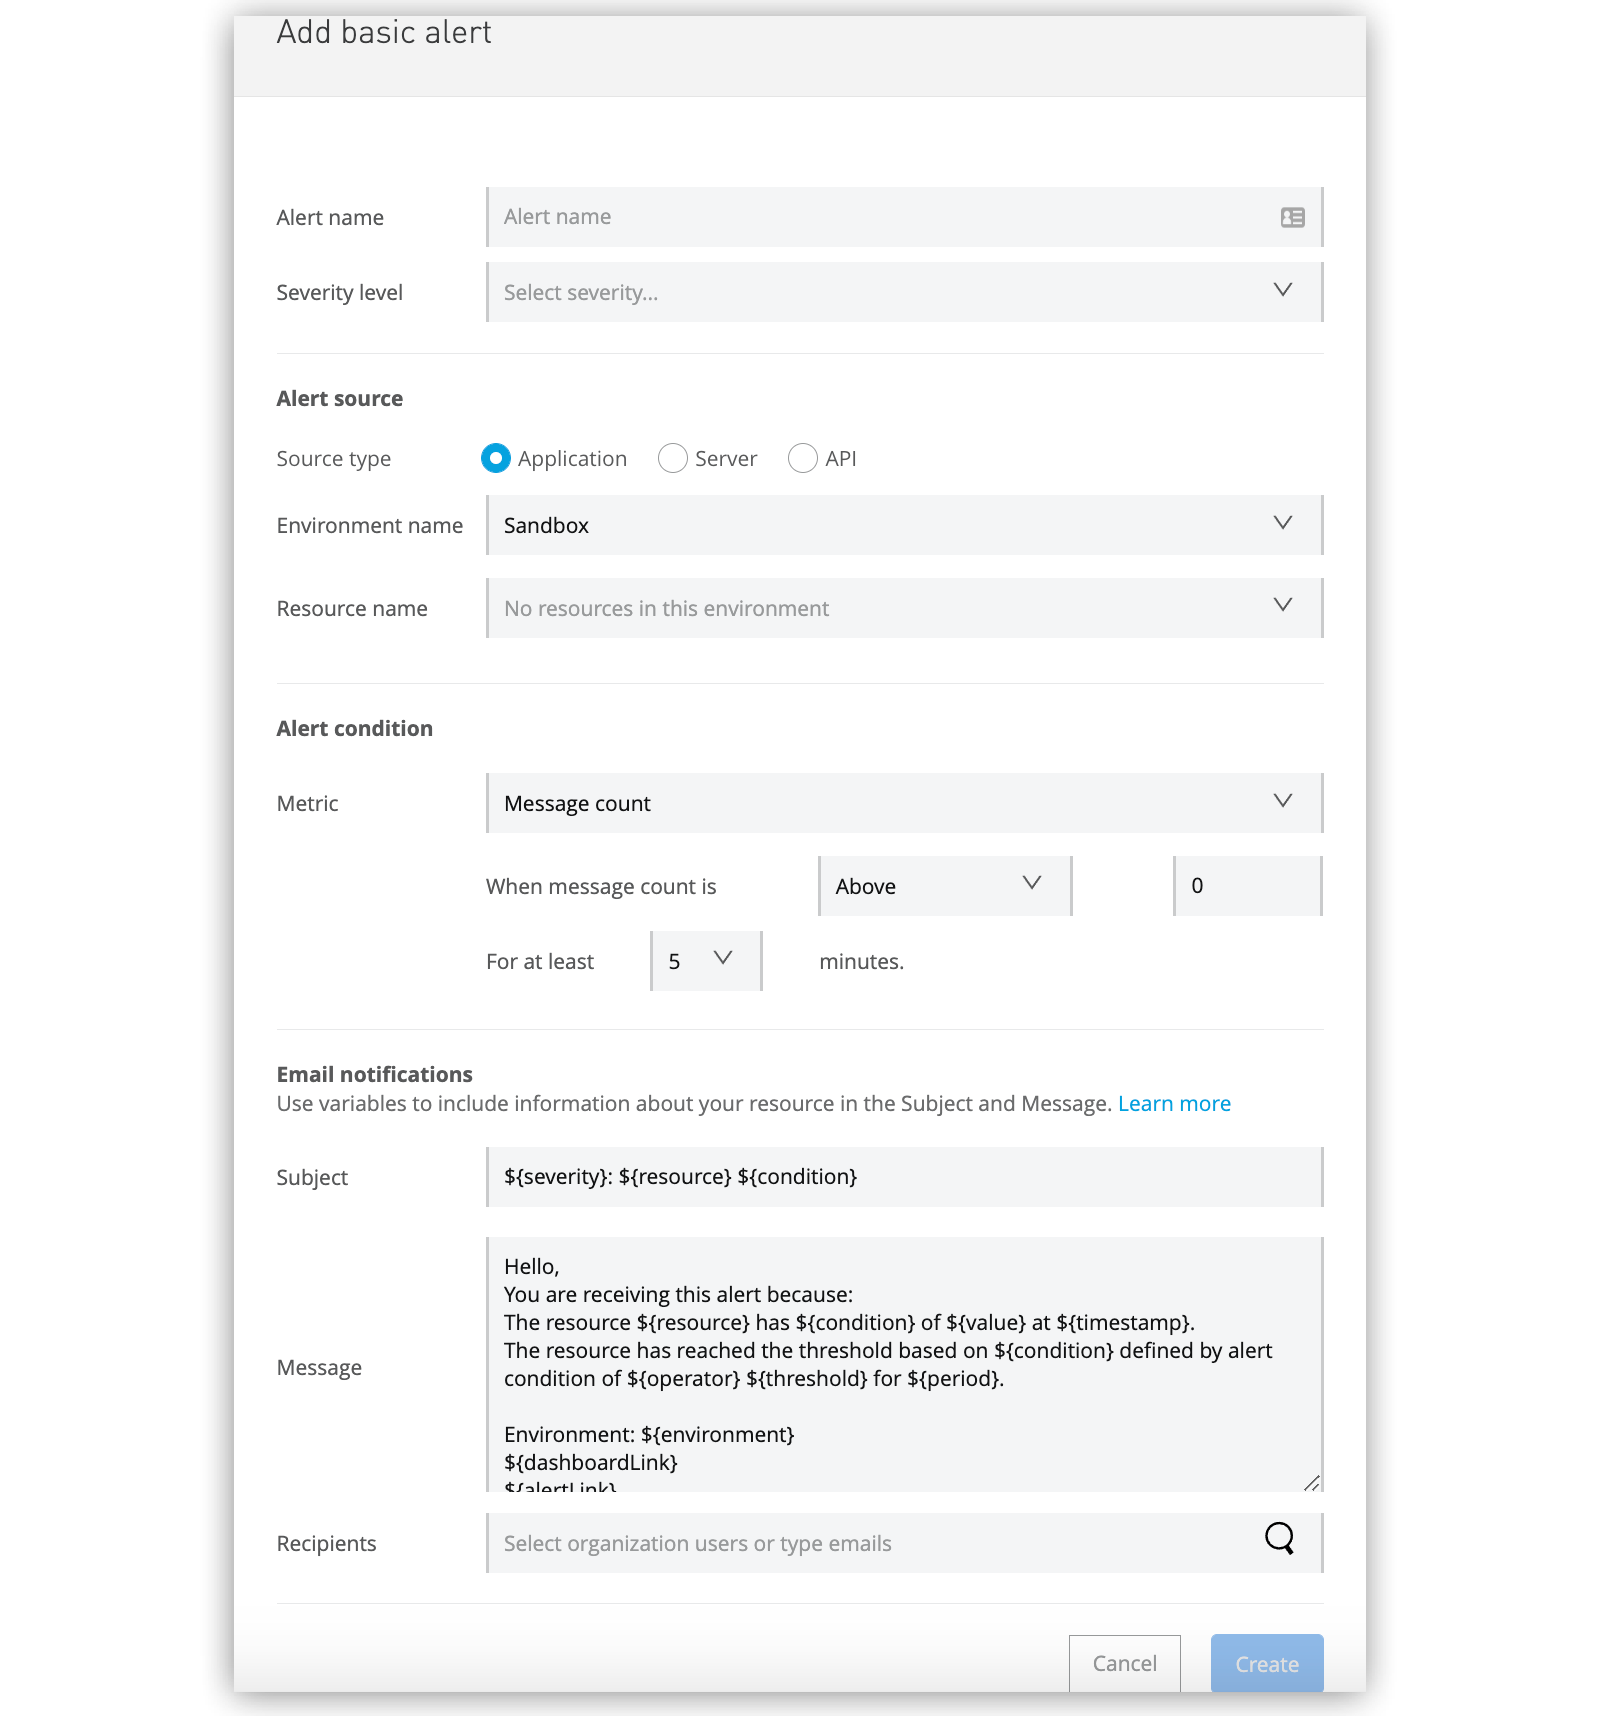Click inside the Message text area

click(905, 1365)
